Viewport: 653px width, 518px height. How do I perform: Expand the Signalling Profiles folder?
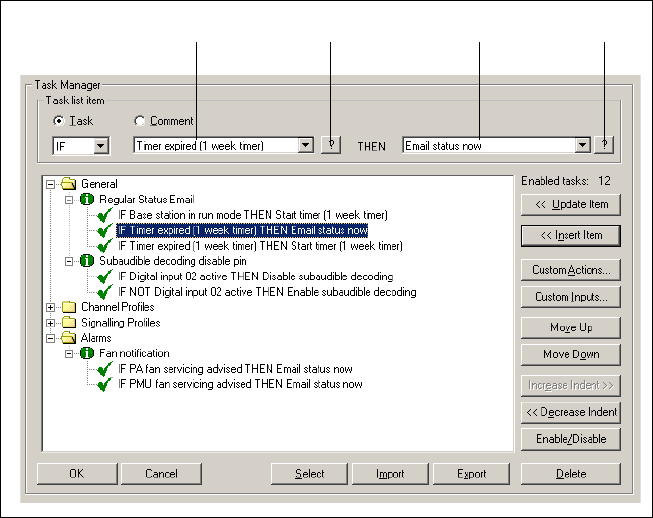point(50,323)
